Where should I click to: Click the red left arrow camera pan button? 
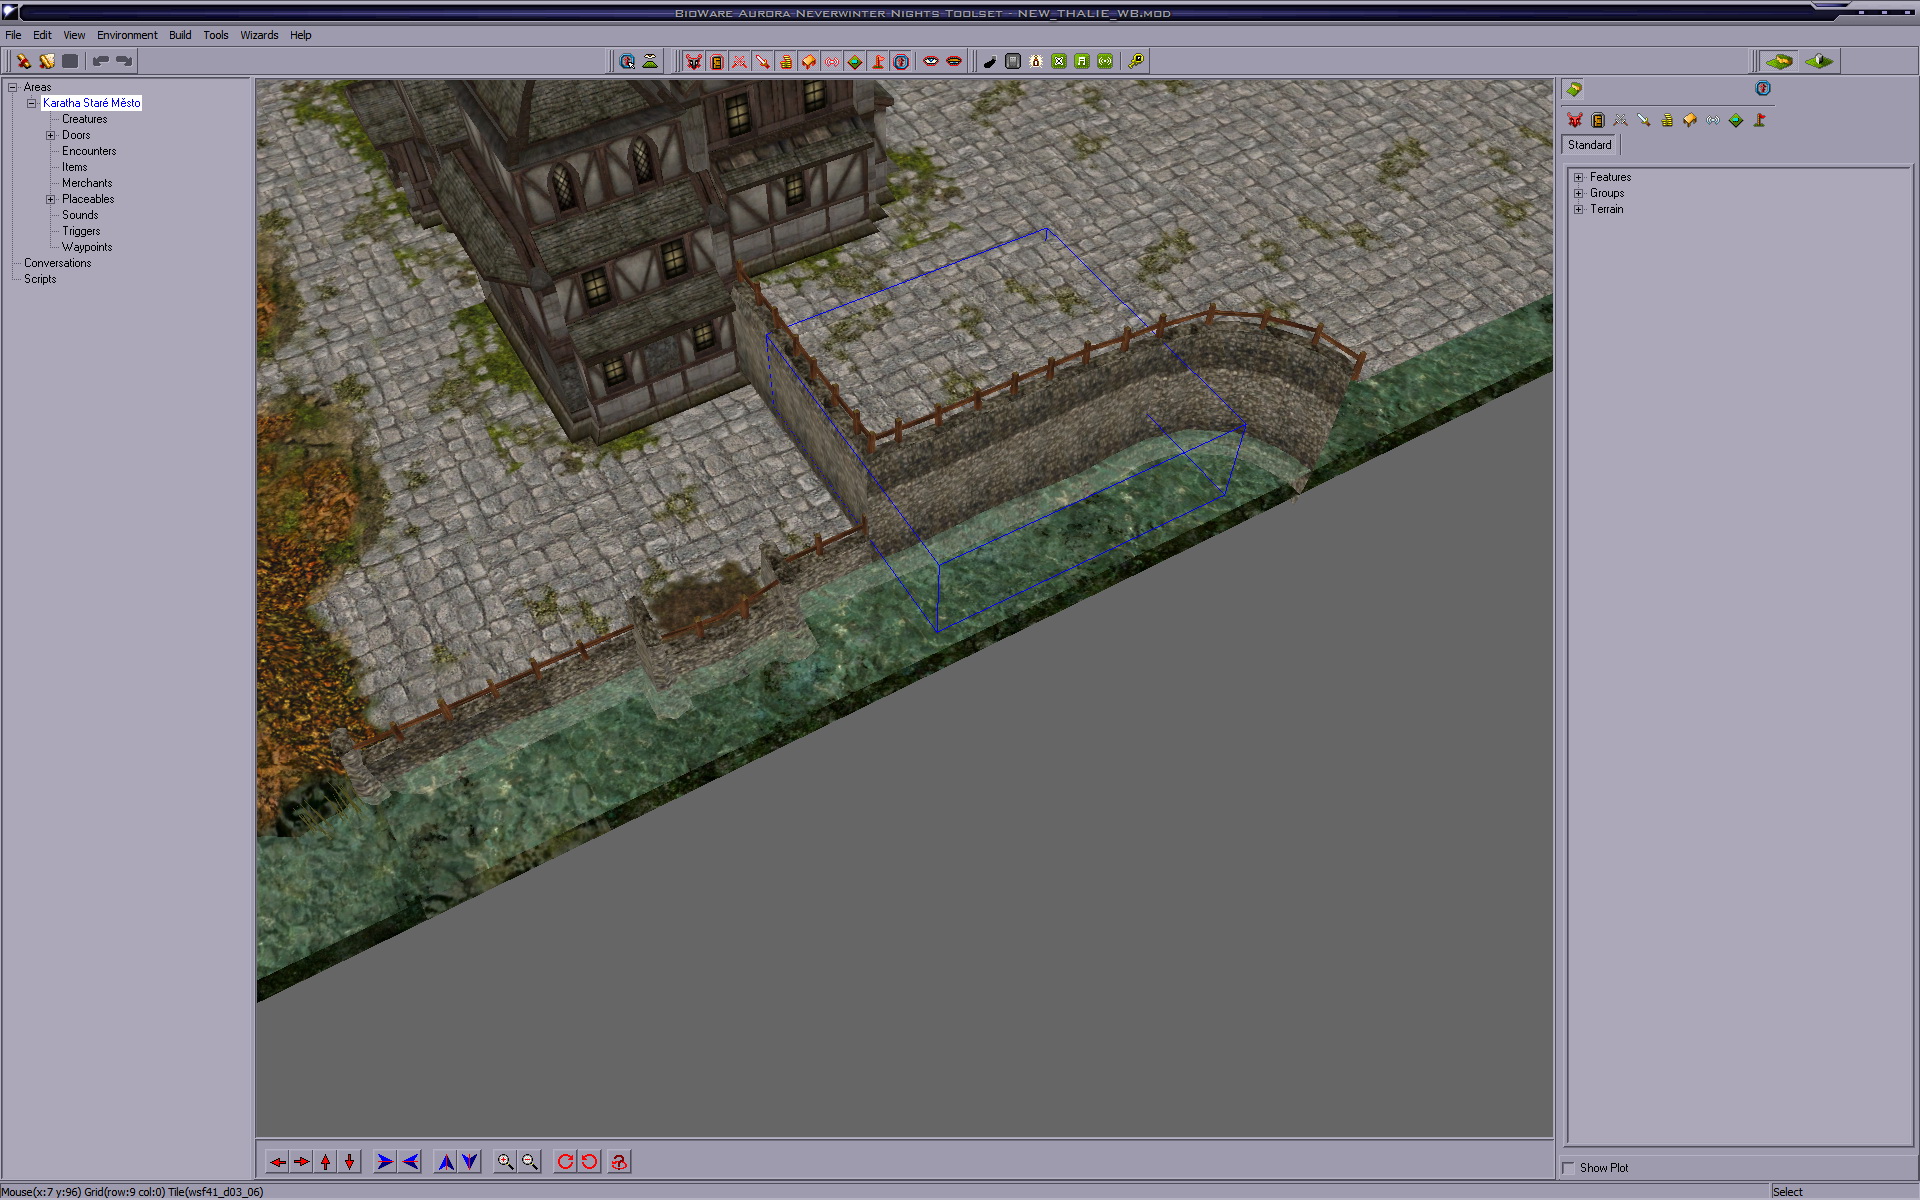click(x=278, y=1162)
